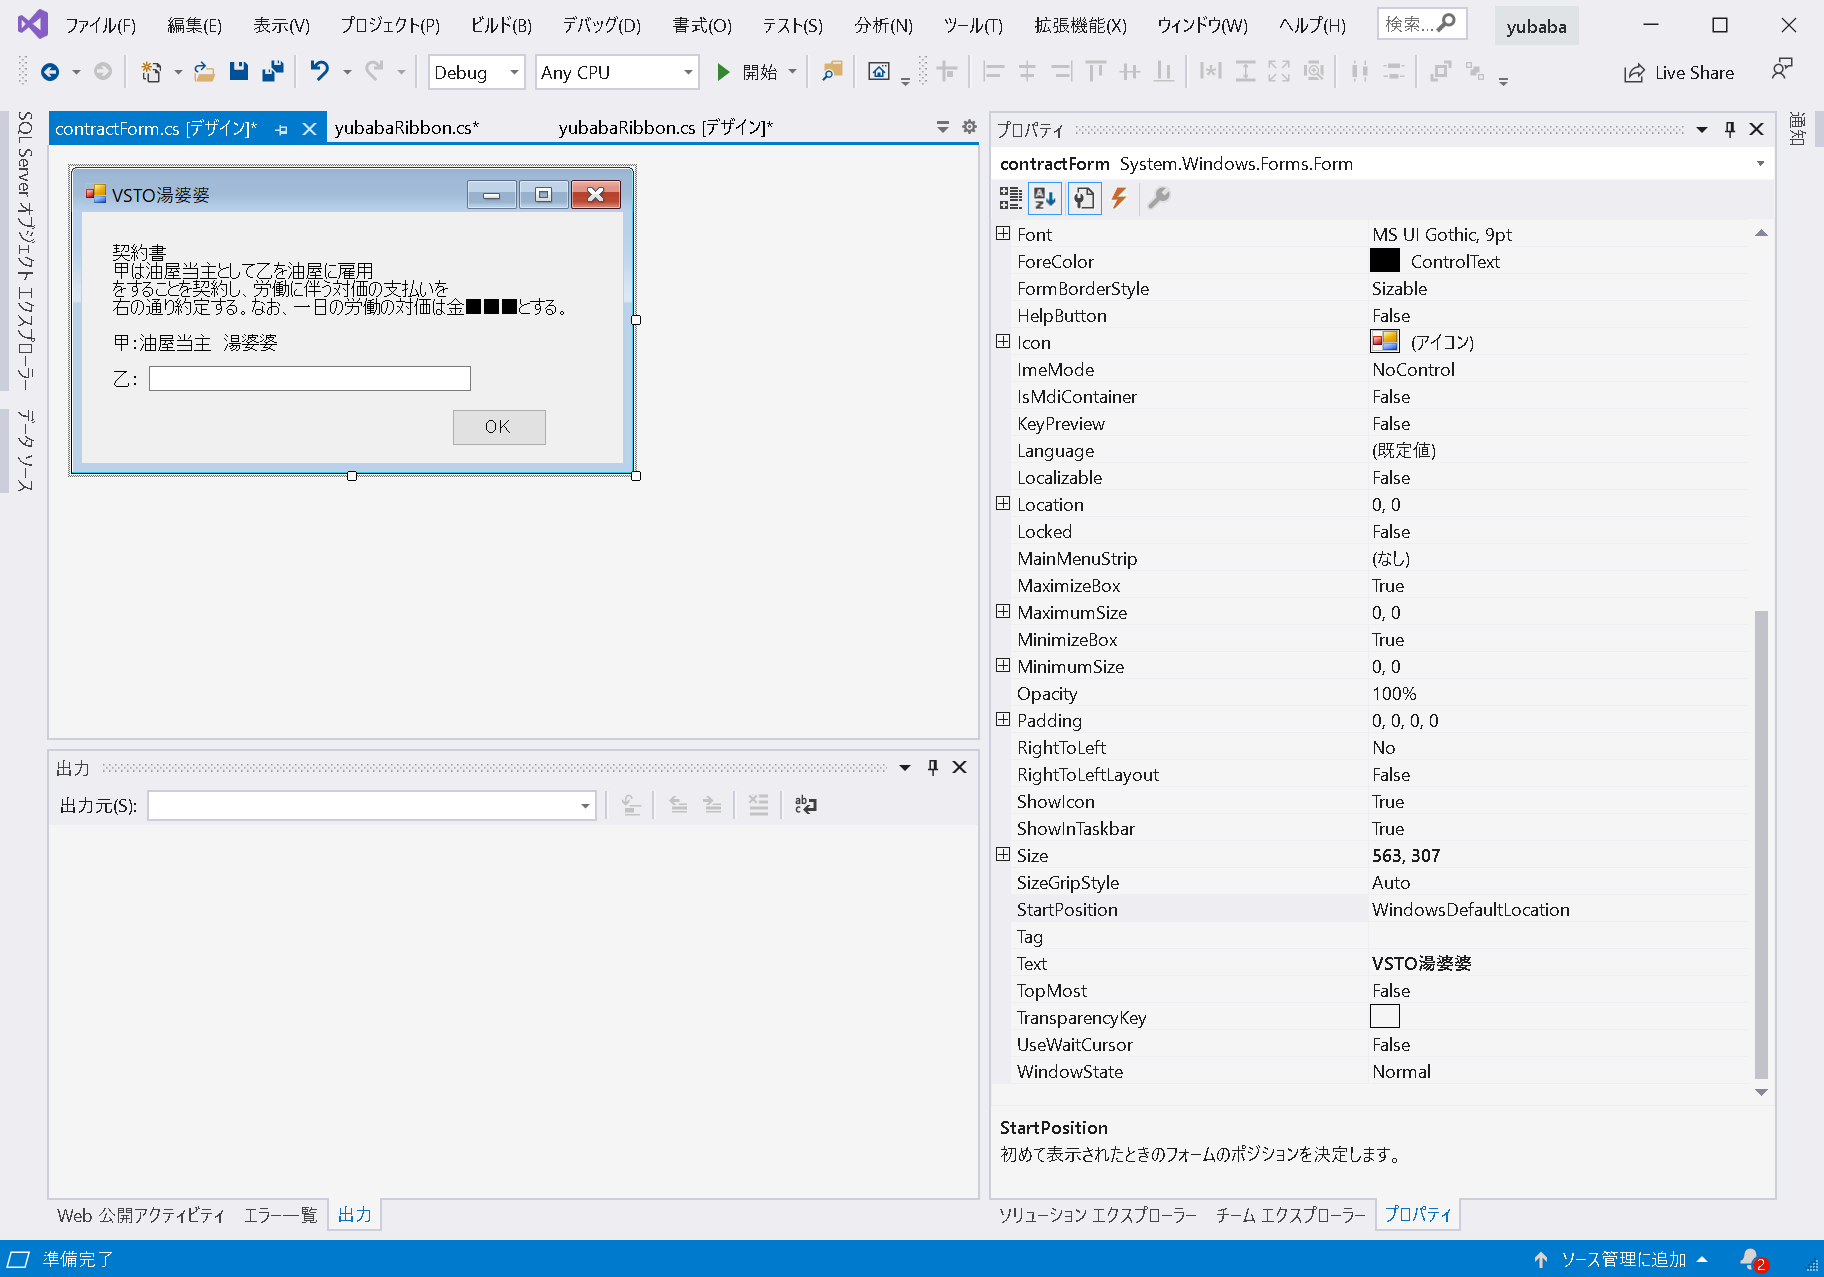
Task: Click the Align Centers layout icon
Action: tap(1027, 71)
